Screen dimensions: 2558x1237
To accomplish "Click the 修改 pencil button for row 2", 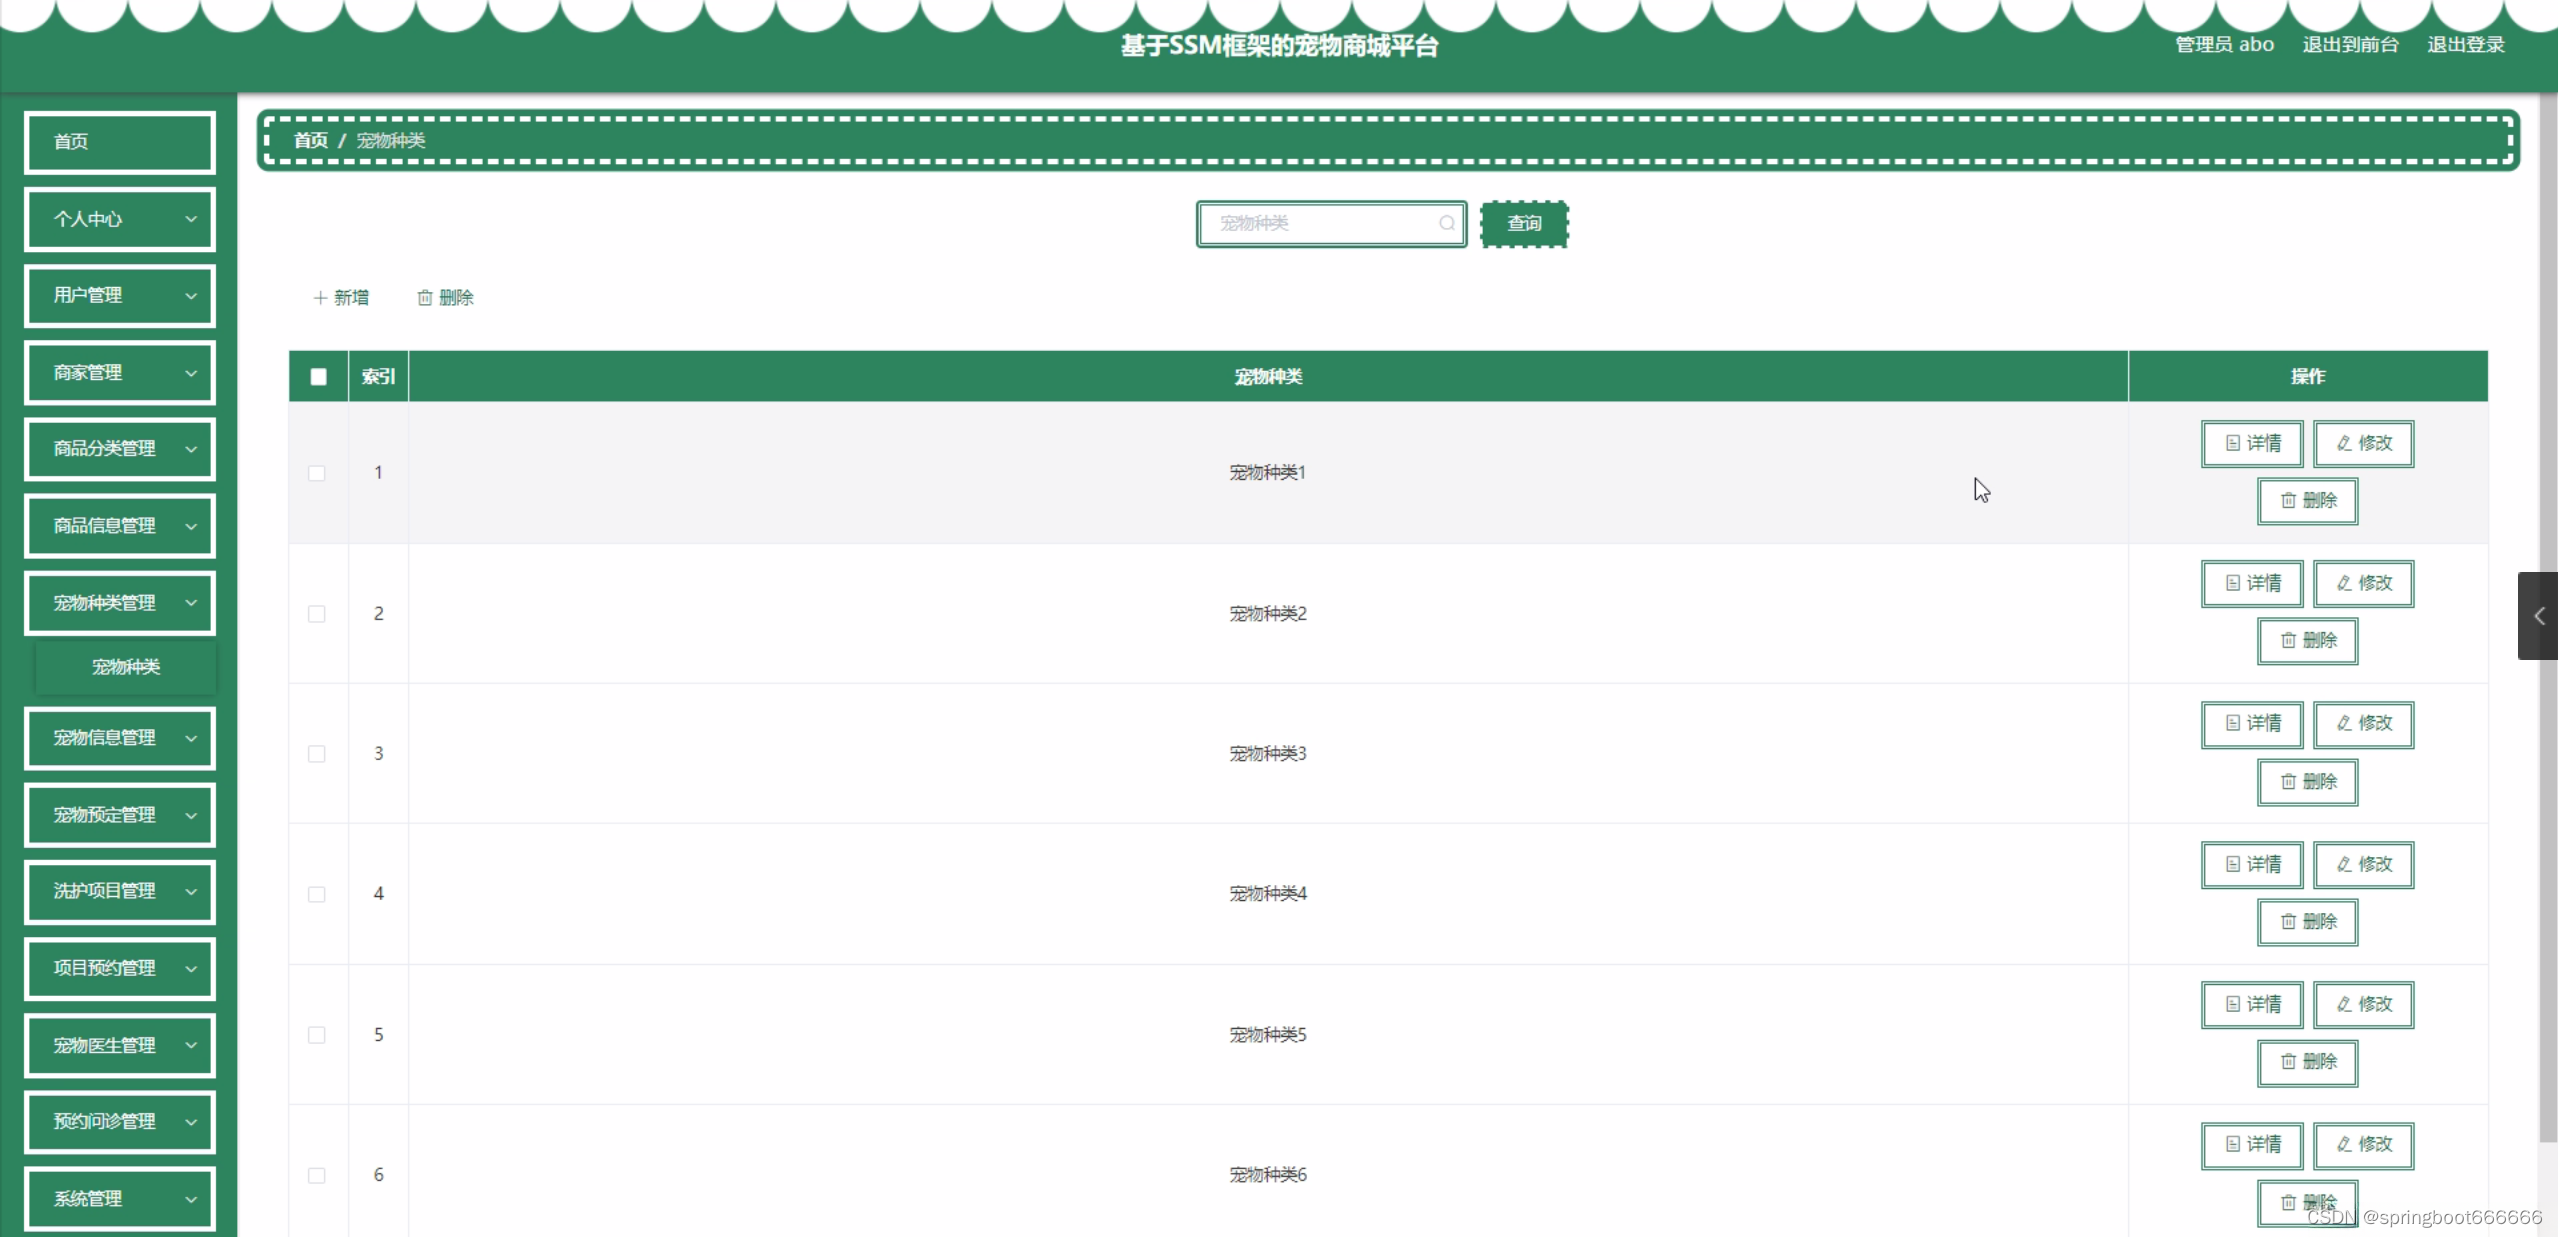I will [x=2363, y=583].
